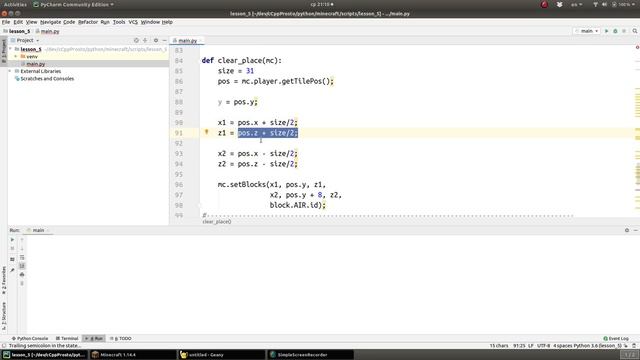The width and height of the screenshot is (640, 360).
Task: Open the PyCharm Community Edition app menu
Action: (73, 4)
